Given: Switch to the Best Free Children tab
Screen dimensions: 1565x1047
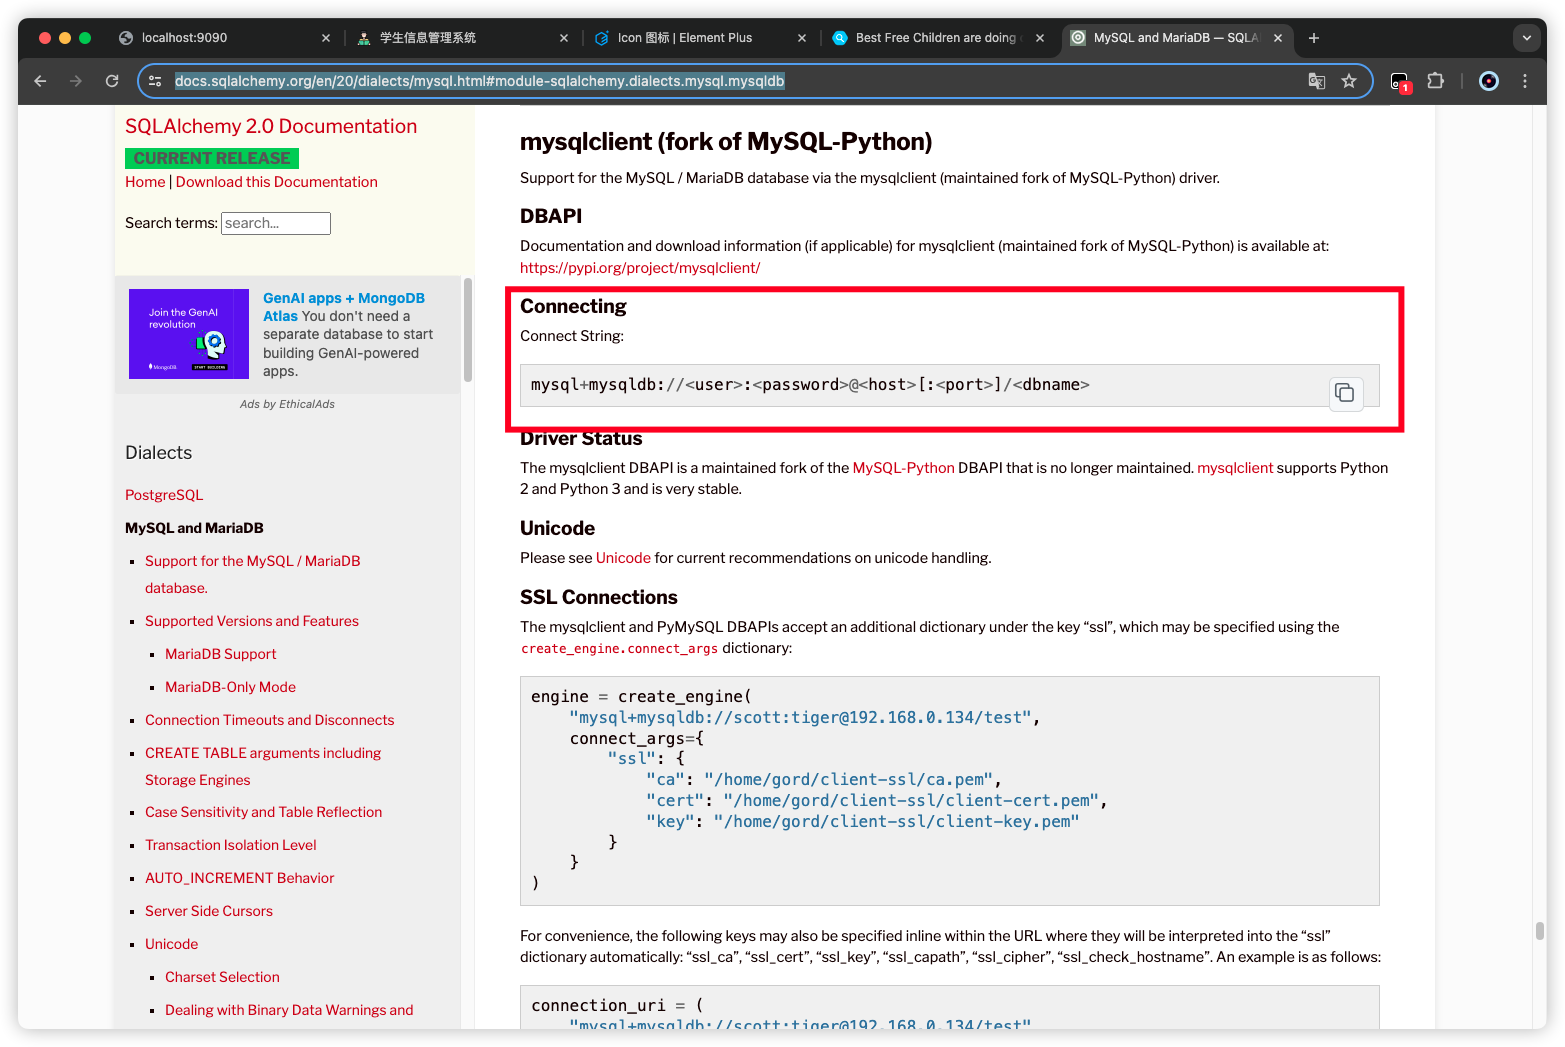Looking at the screenshot, I should [x=938, y=38].
